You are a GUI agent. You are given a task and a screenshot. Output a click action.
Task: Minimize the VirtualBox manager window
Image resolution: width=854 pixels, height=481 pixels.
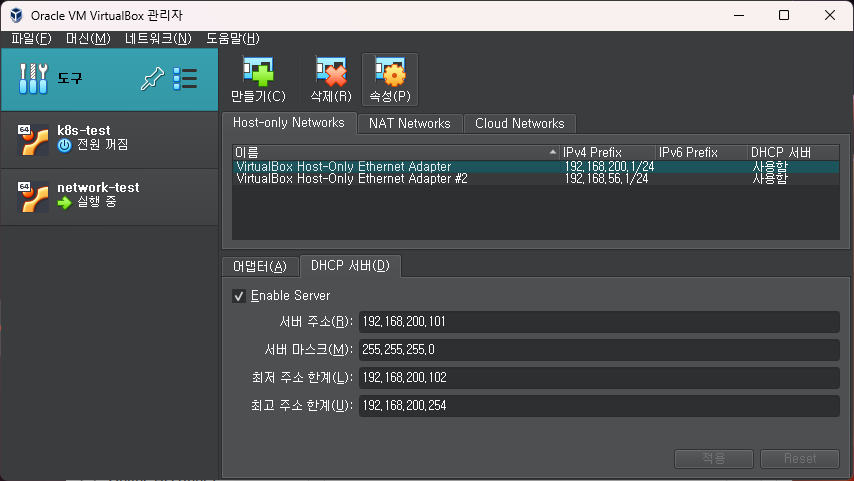739,15
